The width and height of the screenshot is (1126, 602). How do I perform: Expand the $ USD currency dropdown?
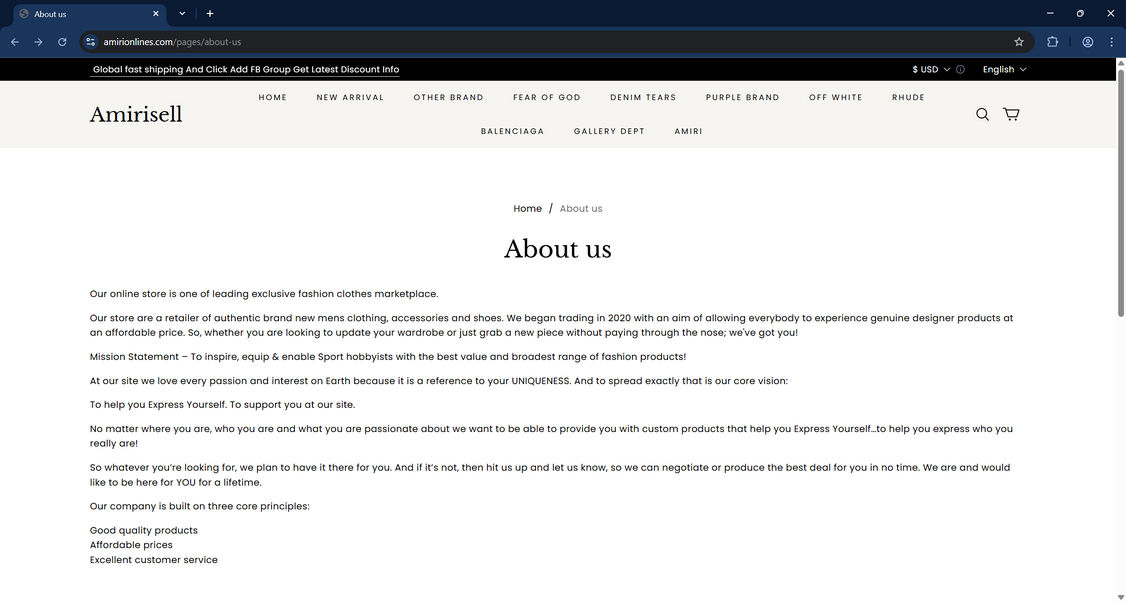[x=931, y=70]
